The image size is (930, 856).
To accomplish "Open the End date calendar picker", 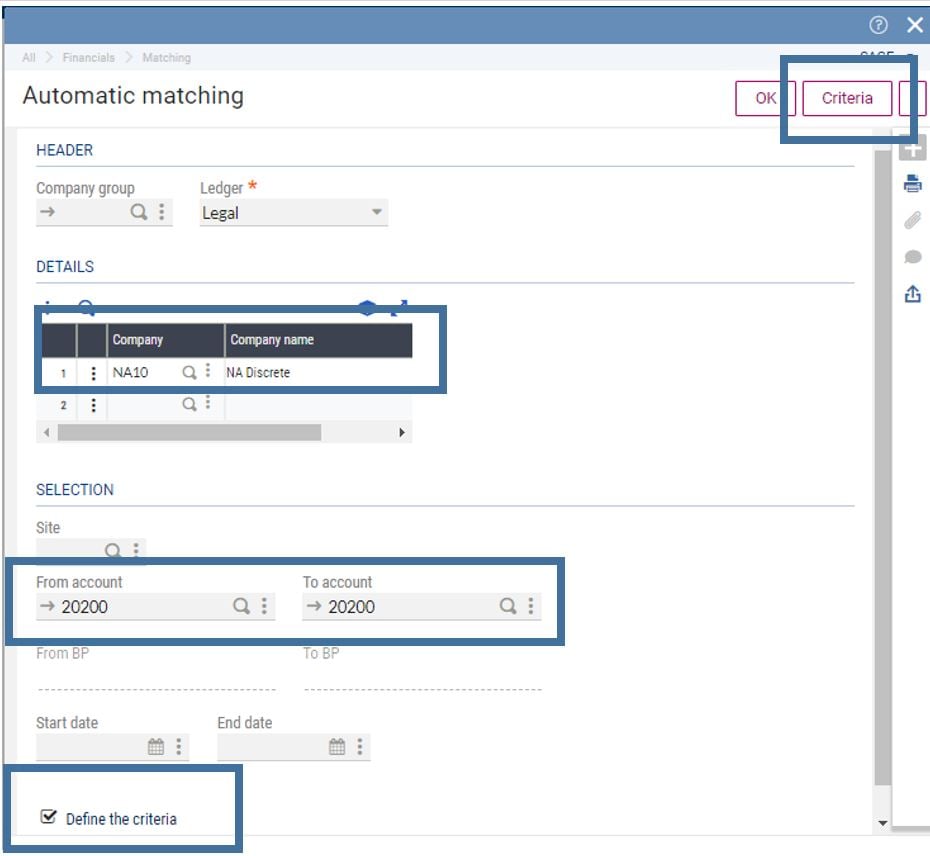I will click(x=337, y=747).
